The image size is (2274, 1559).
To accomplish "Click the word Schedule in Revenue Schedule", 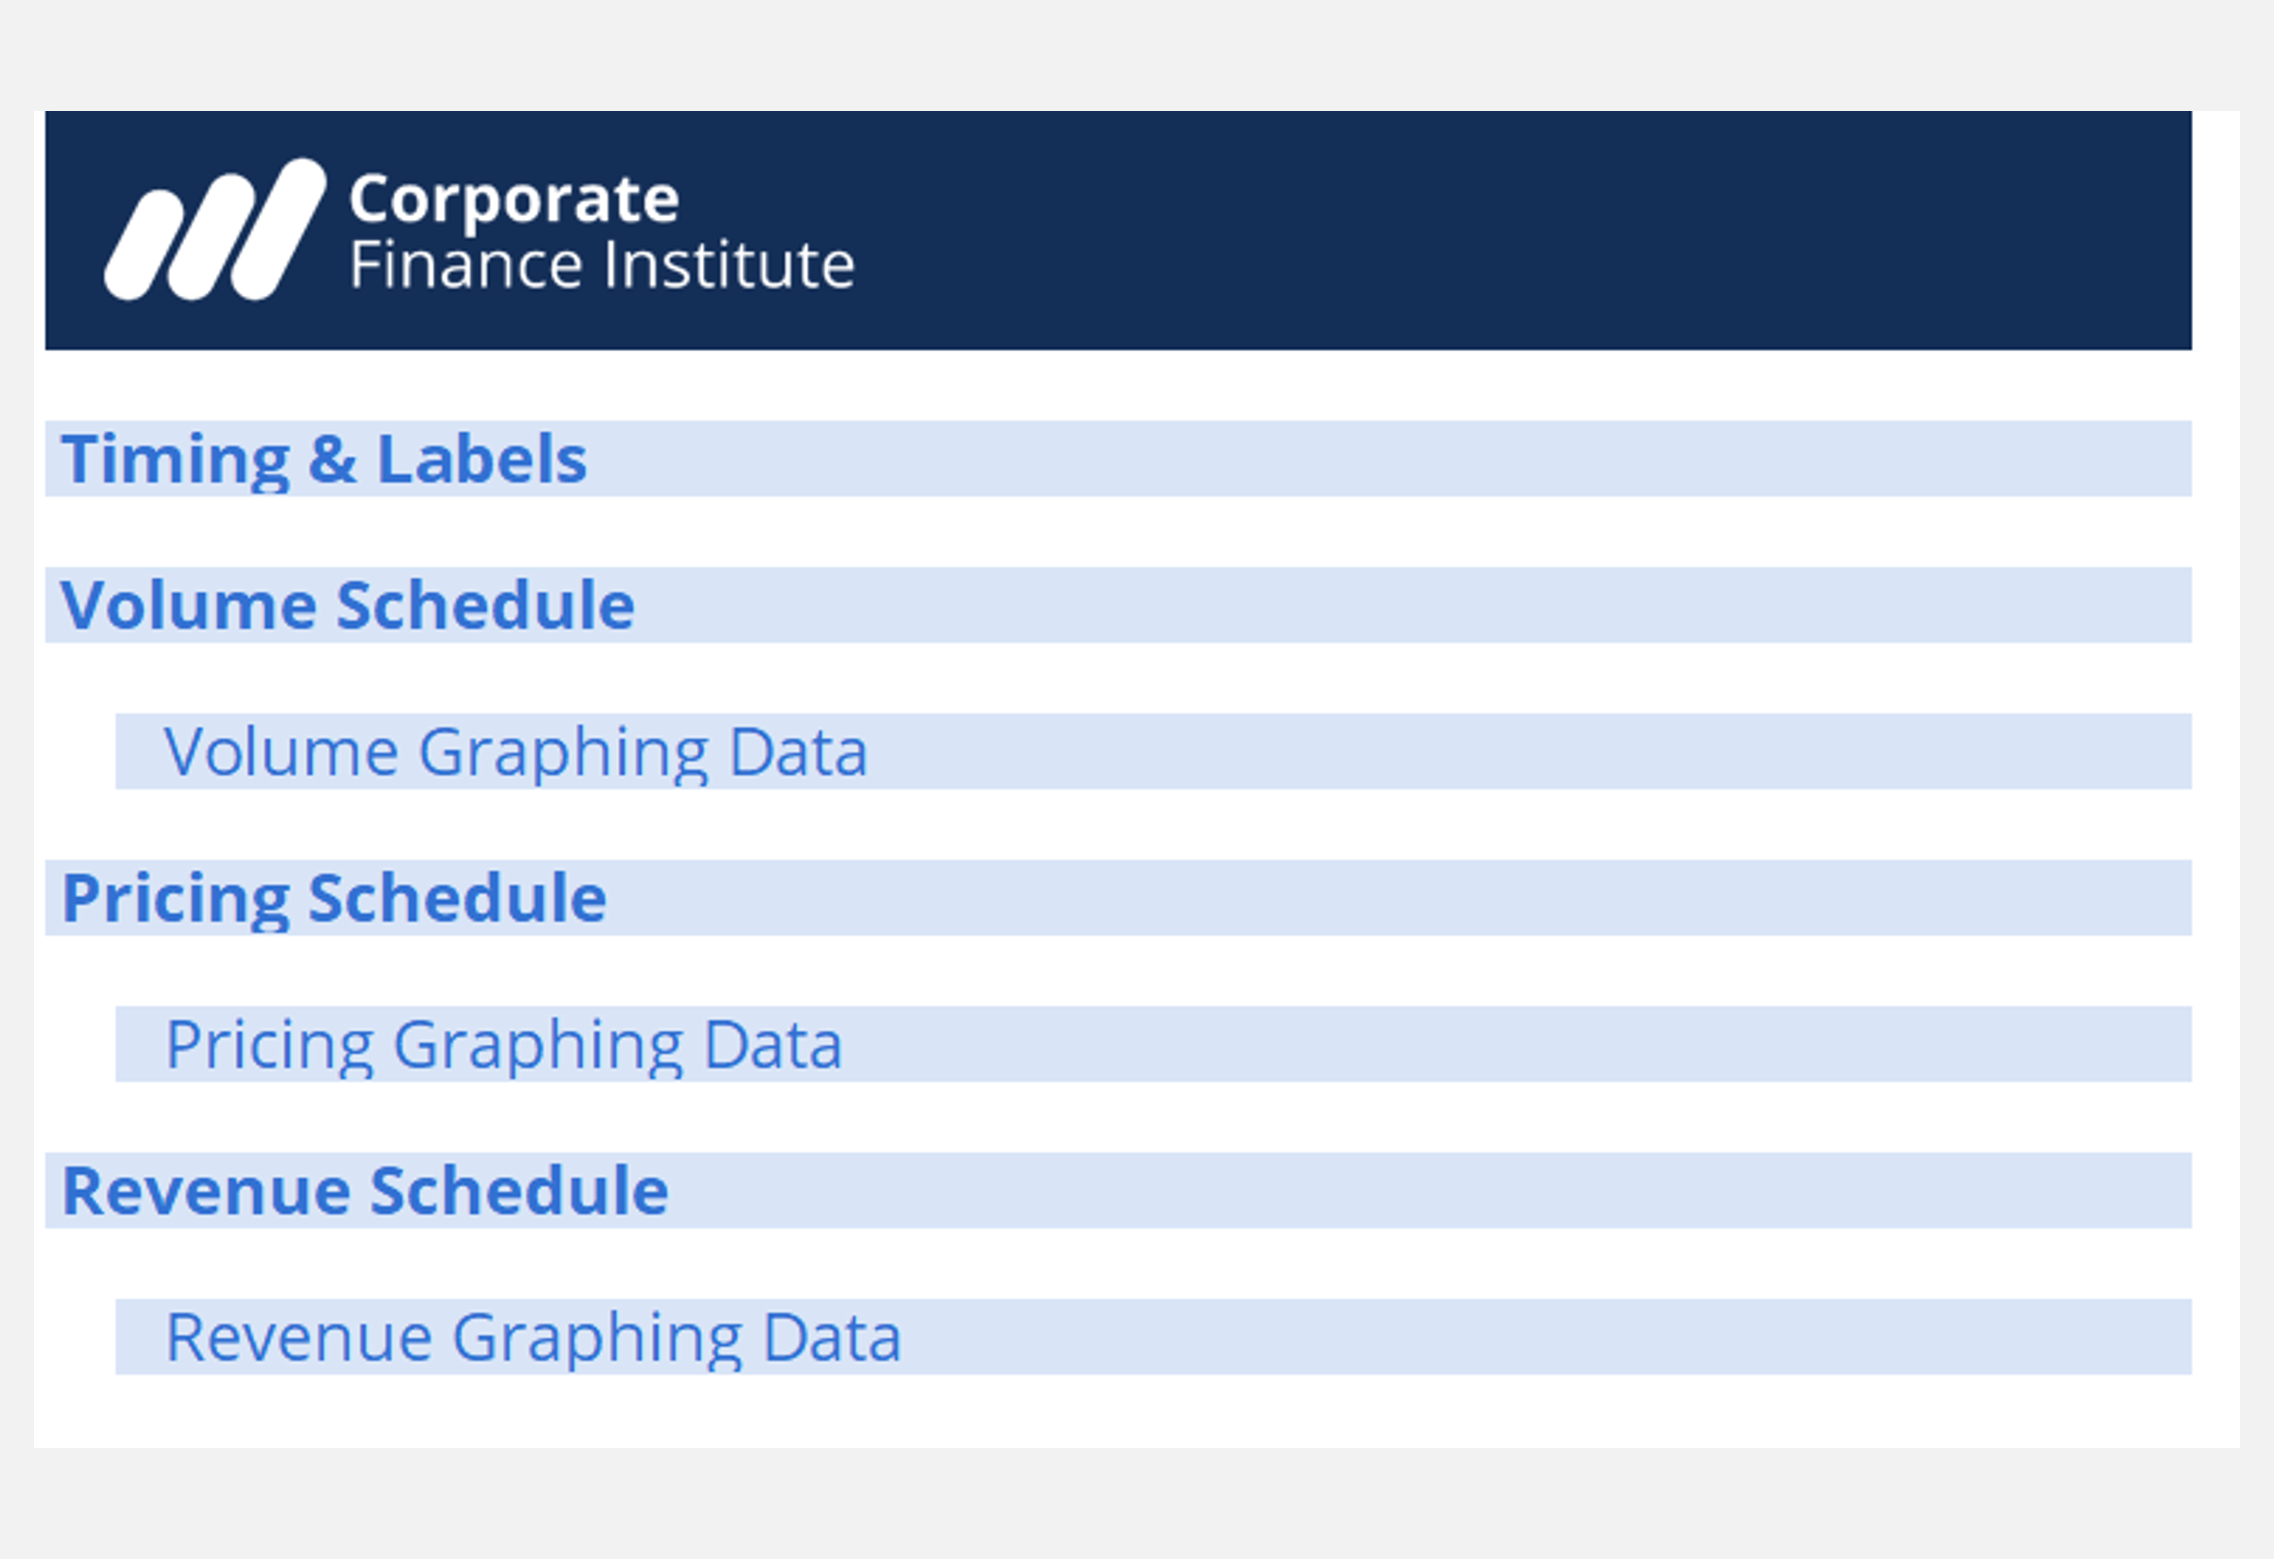I will [518, 1191].
